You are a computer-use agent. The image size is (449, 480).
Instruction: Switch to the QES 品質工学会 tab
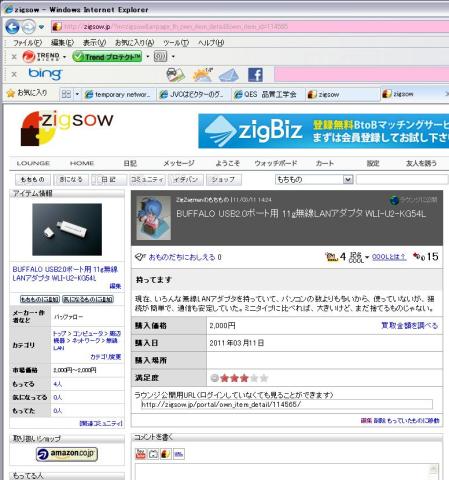tap(268, 95)
